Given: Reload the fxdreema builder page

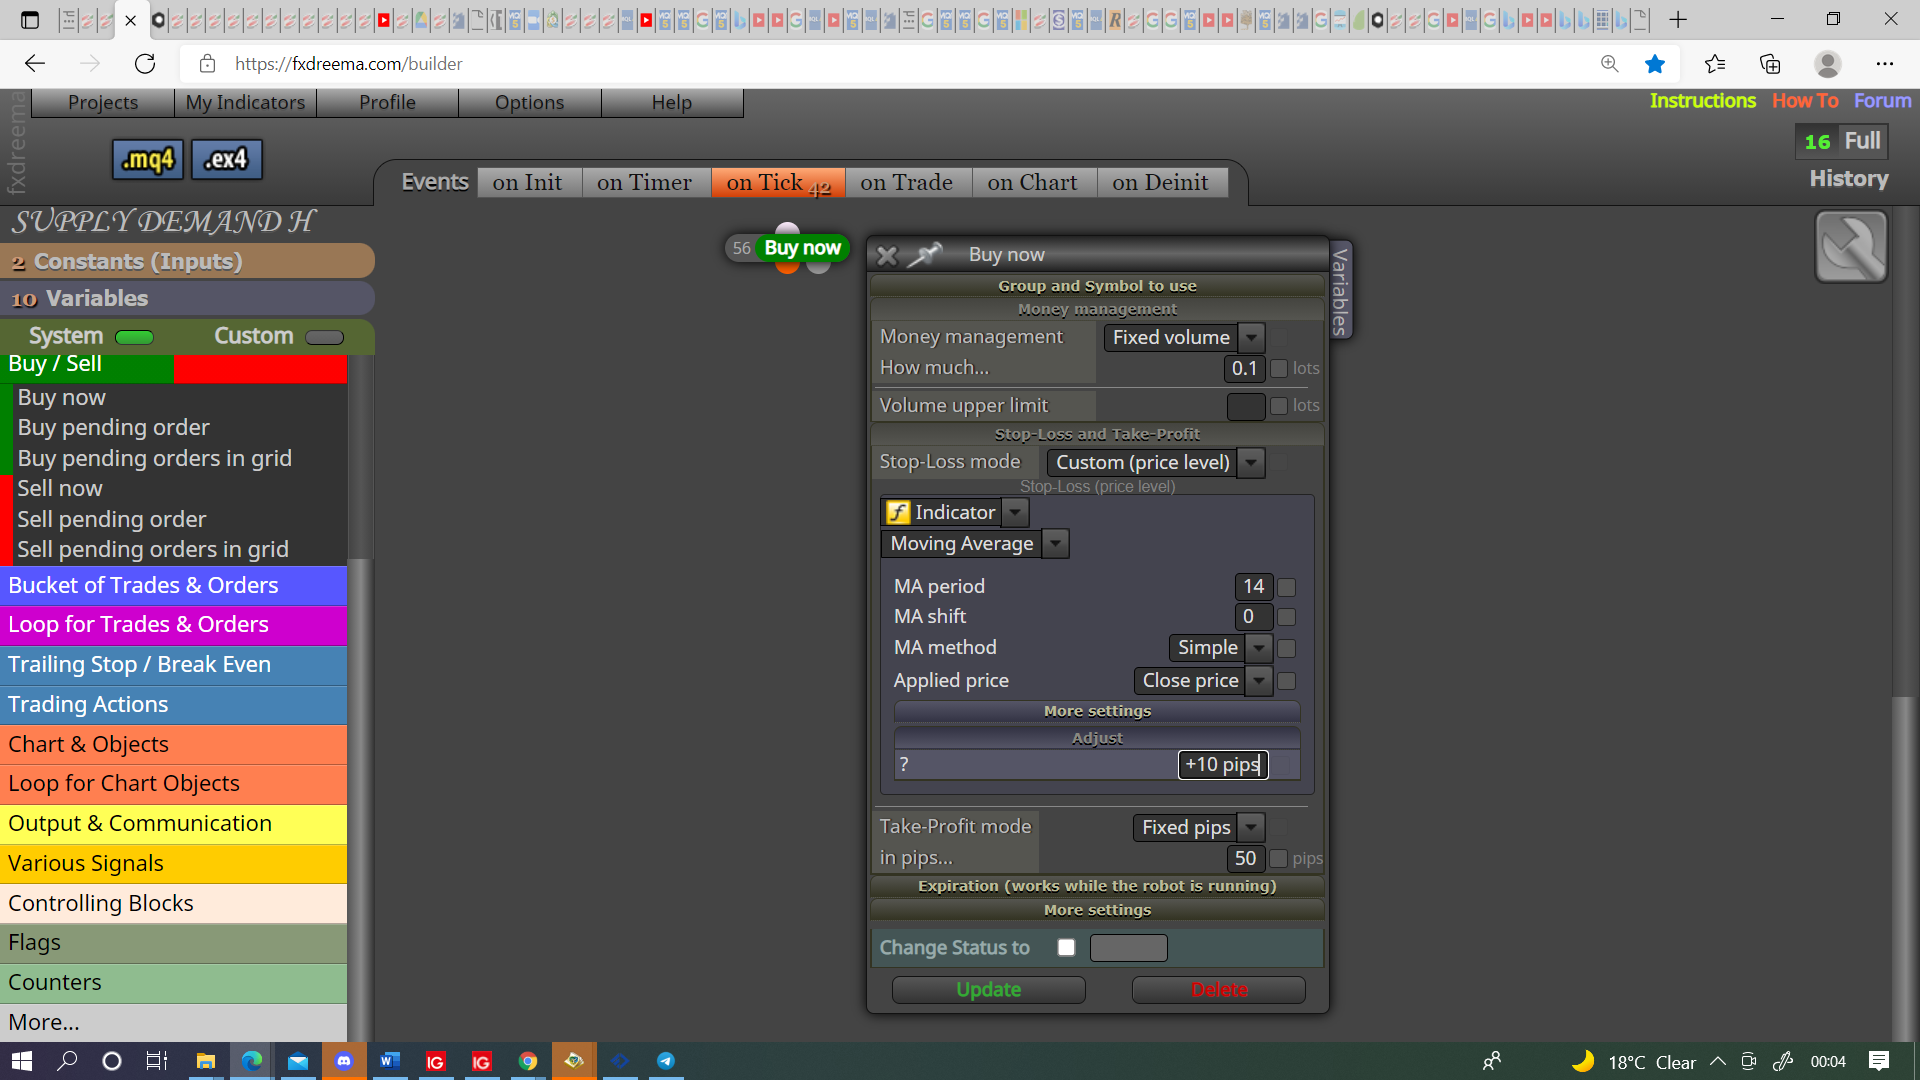Looking at the screenshot, I should (x=145, y=64).
